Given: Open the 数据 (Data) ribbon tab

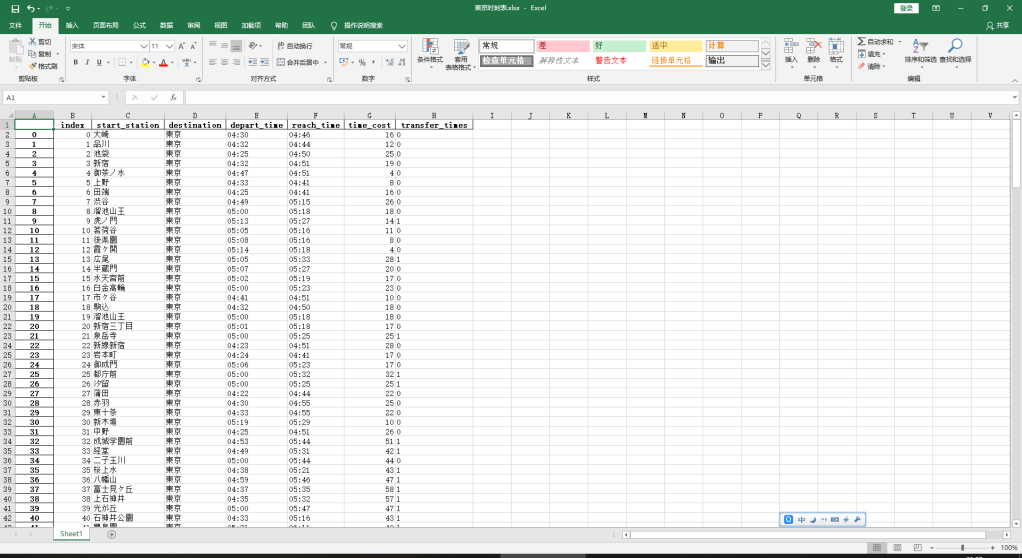Looking at the screenshot, I should (166, 25).
